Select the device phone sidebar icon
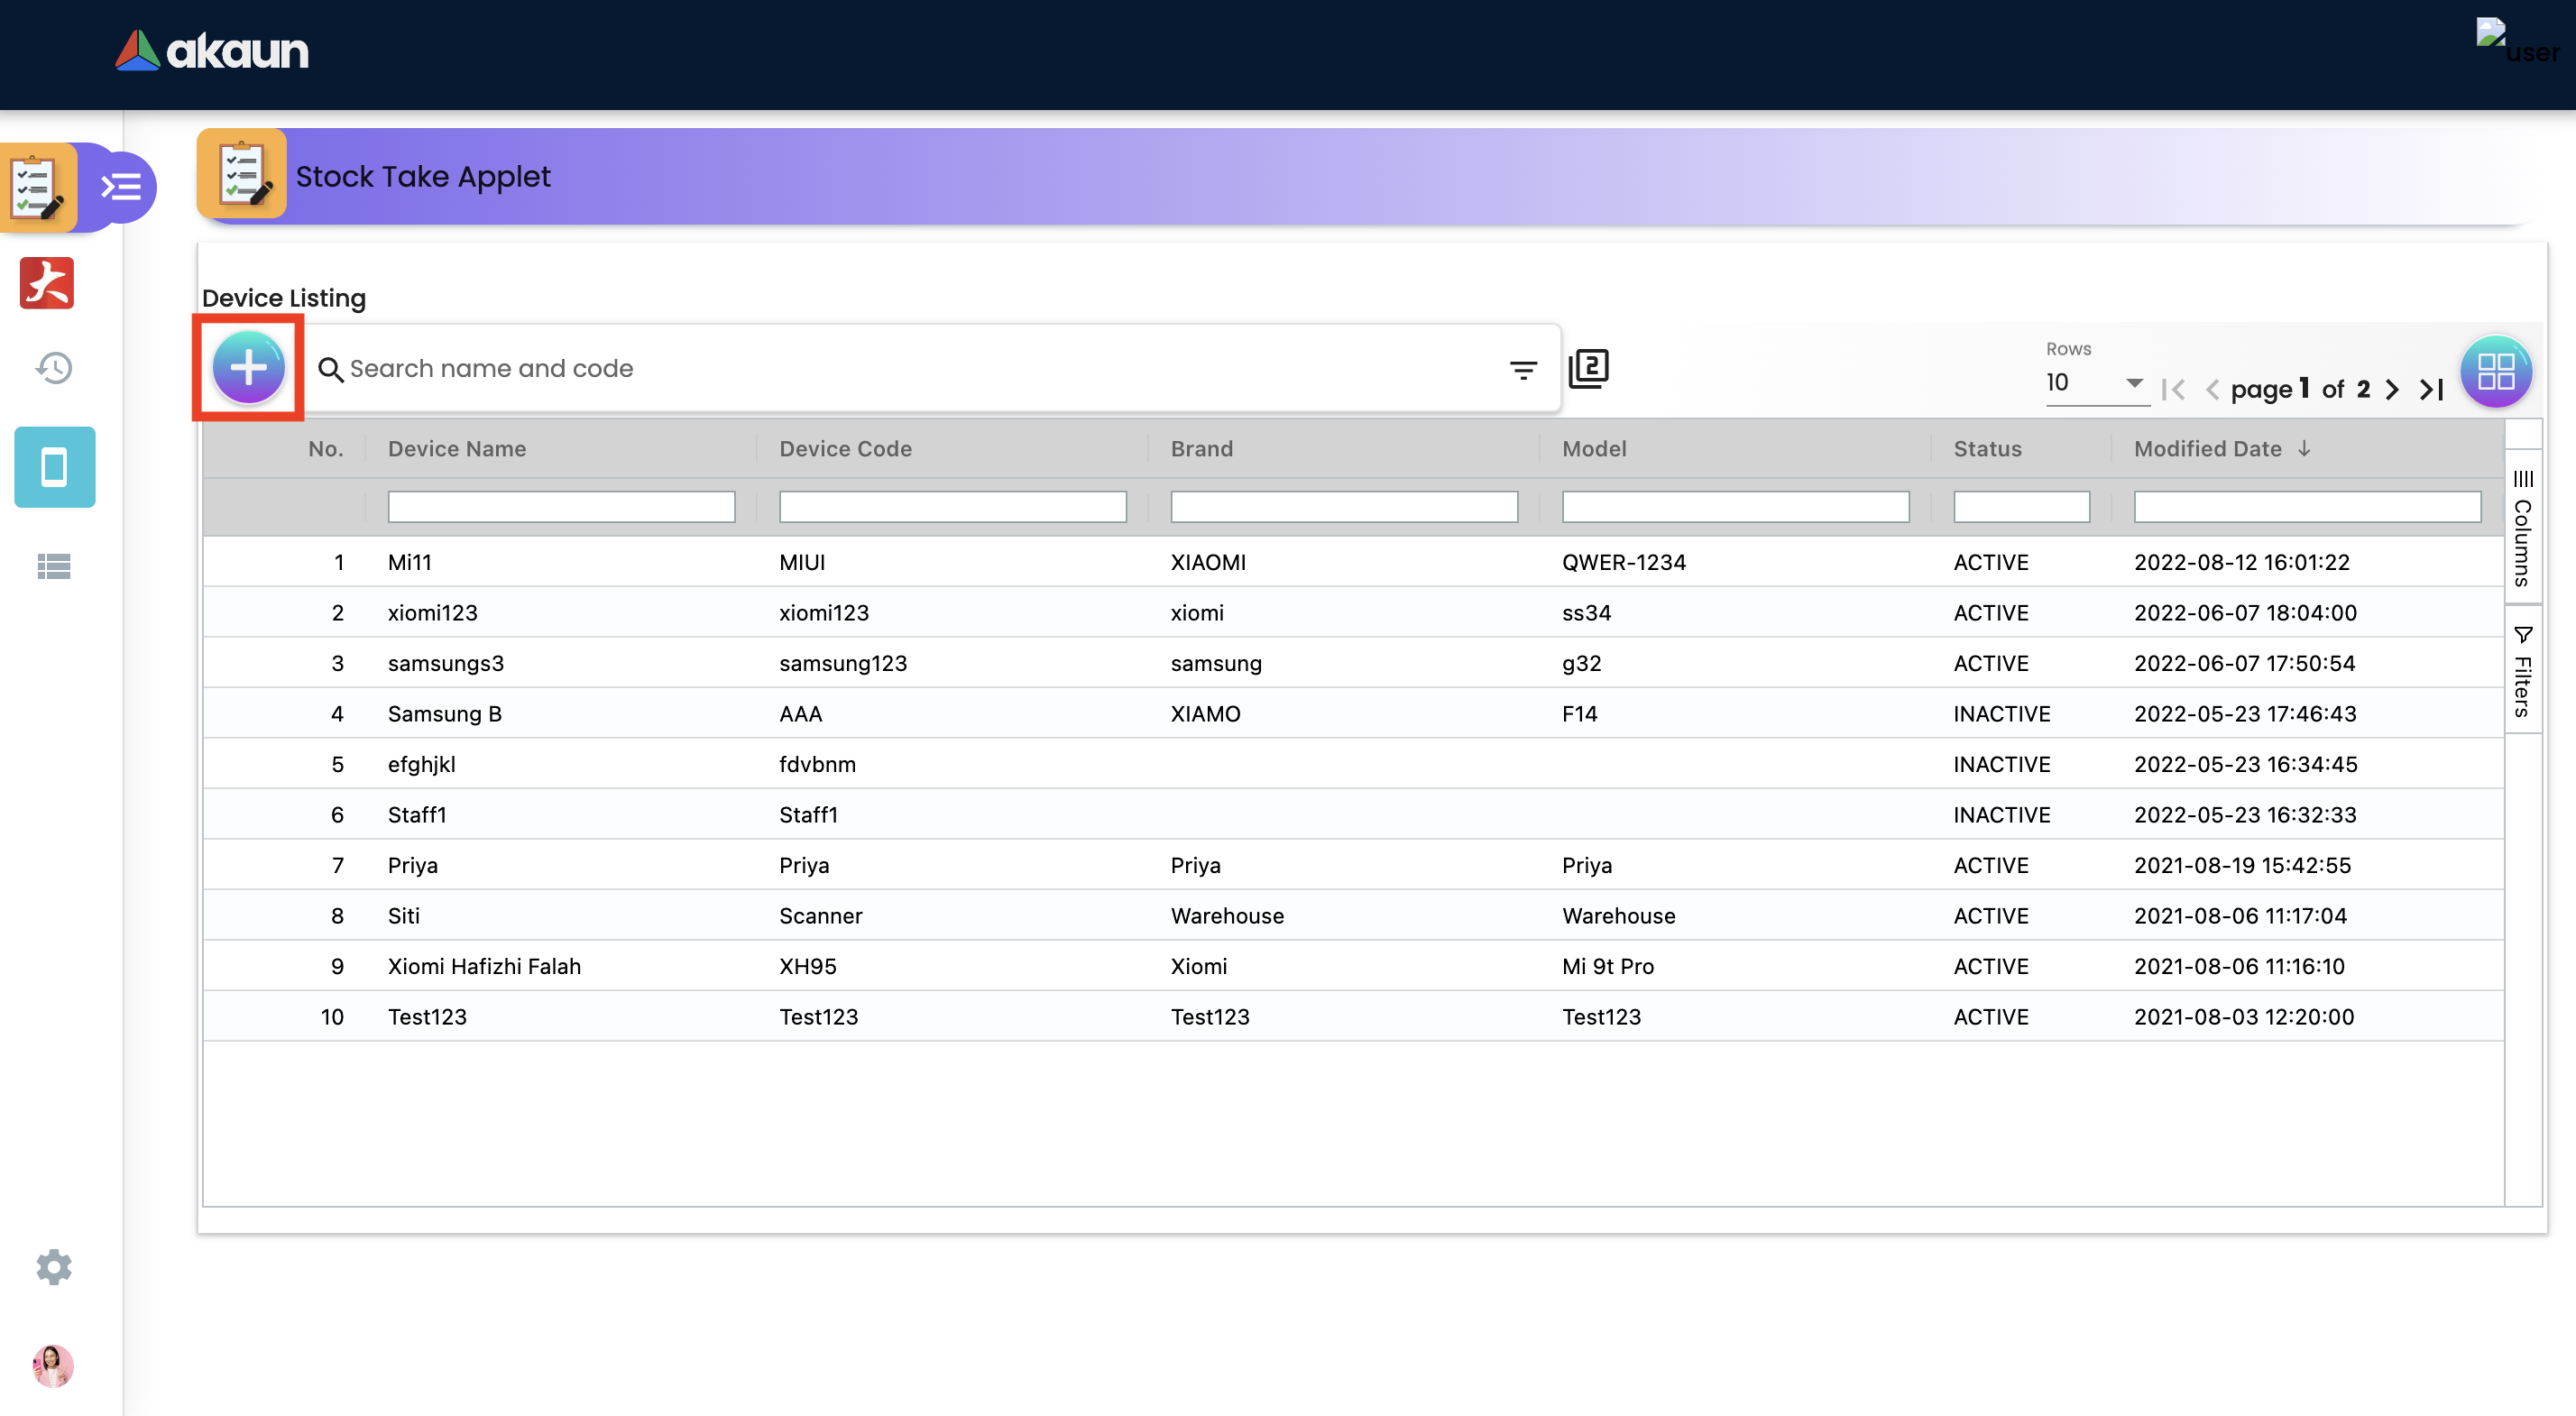Screen dimensions: 2576x1416 point(54,467)
